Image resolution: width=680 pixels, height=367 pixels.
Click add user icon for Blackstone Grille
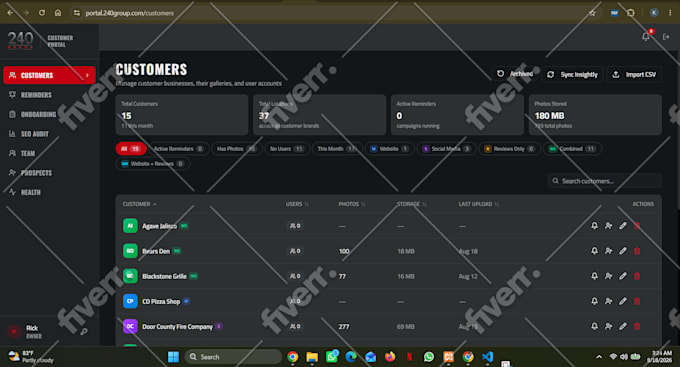coord(608,276)
